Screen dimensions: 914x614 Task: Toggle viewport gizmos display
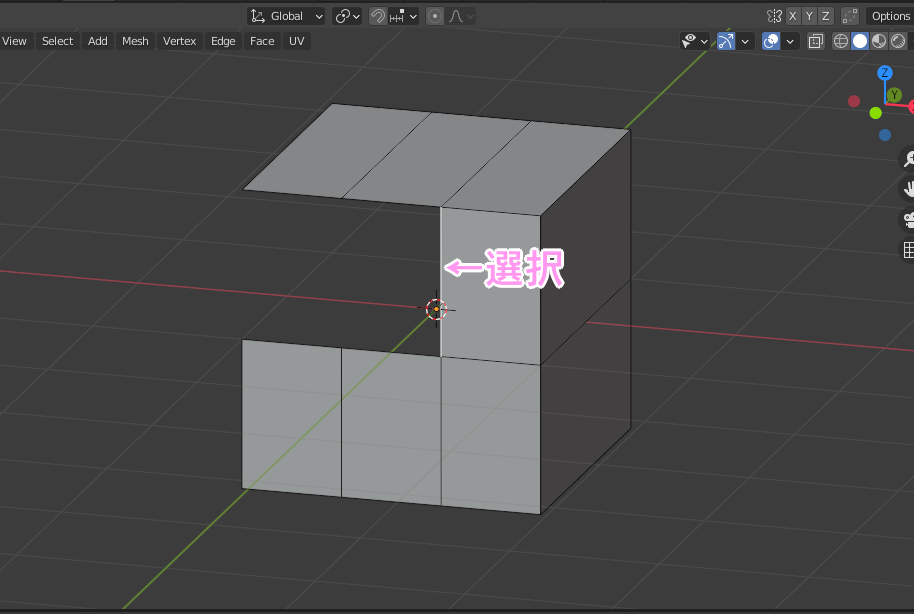[x=726, y=41]
